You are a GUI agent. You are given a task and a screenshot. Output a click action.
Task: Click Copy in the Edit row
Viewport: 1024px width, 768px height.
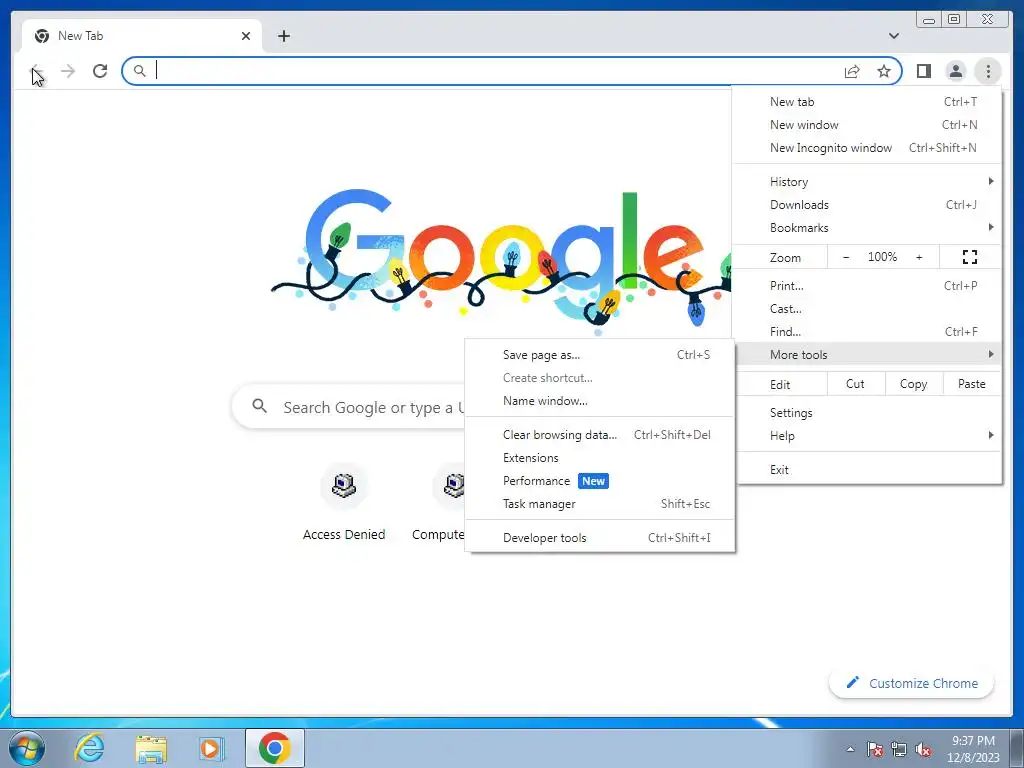tap(914, 384)
